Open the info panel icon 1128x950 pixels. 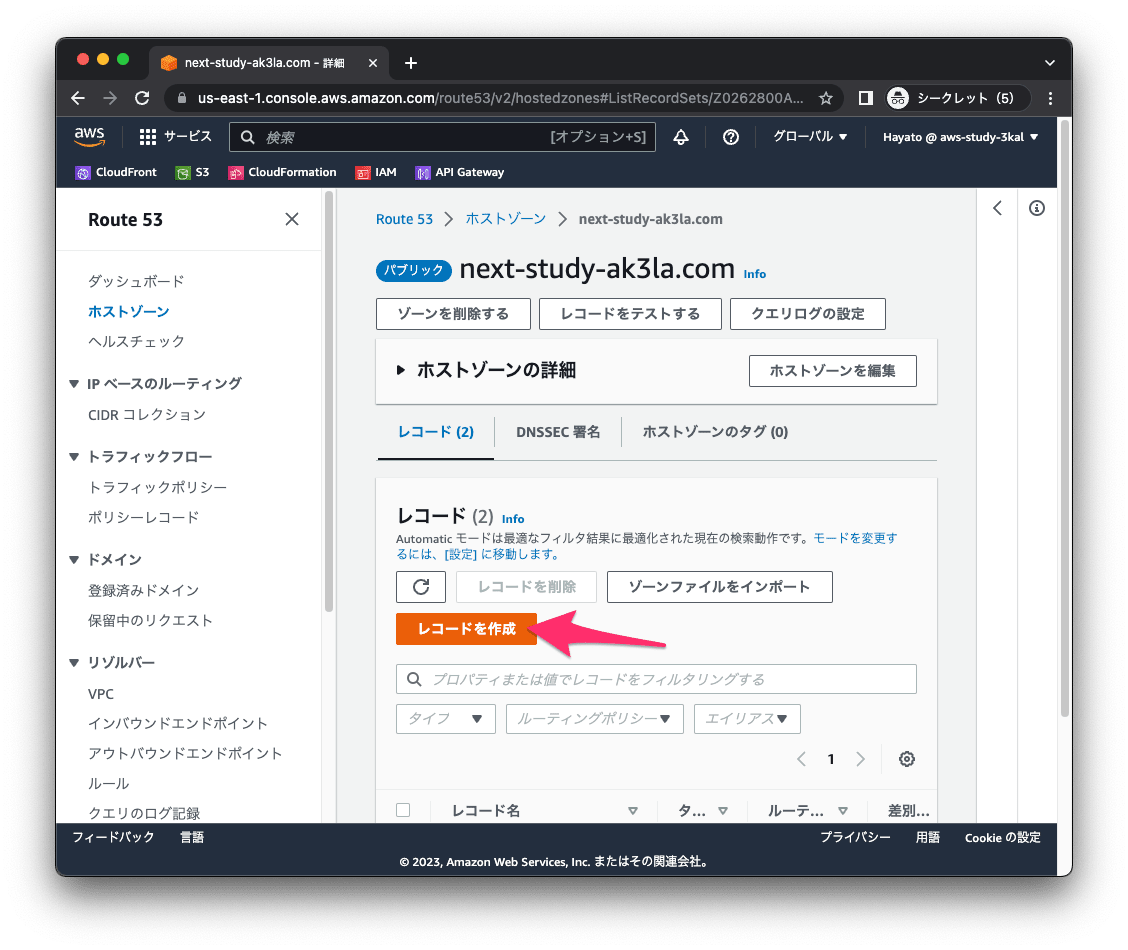click(x=1037, y=208)
